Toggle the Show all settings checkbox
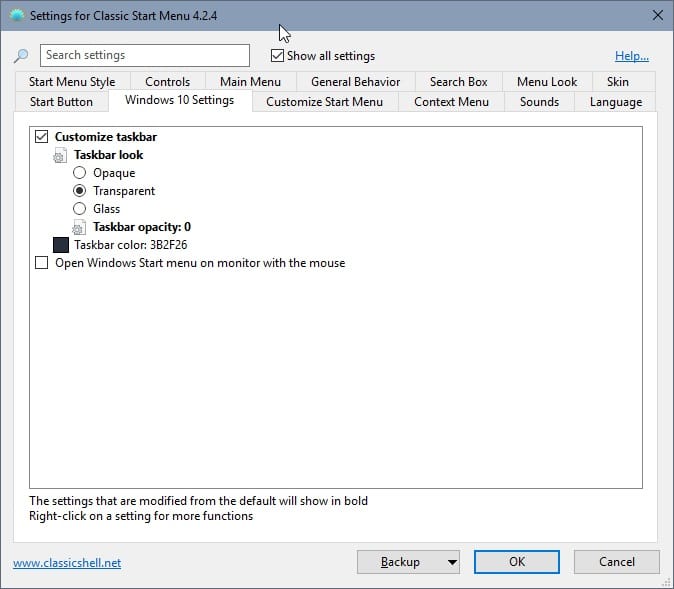 [277, 56]
